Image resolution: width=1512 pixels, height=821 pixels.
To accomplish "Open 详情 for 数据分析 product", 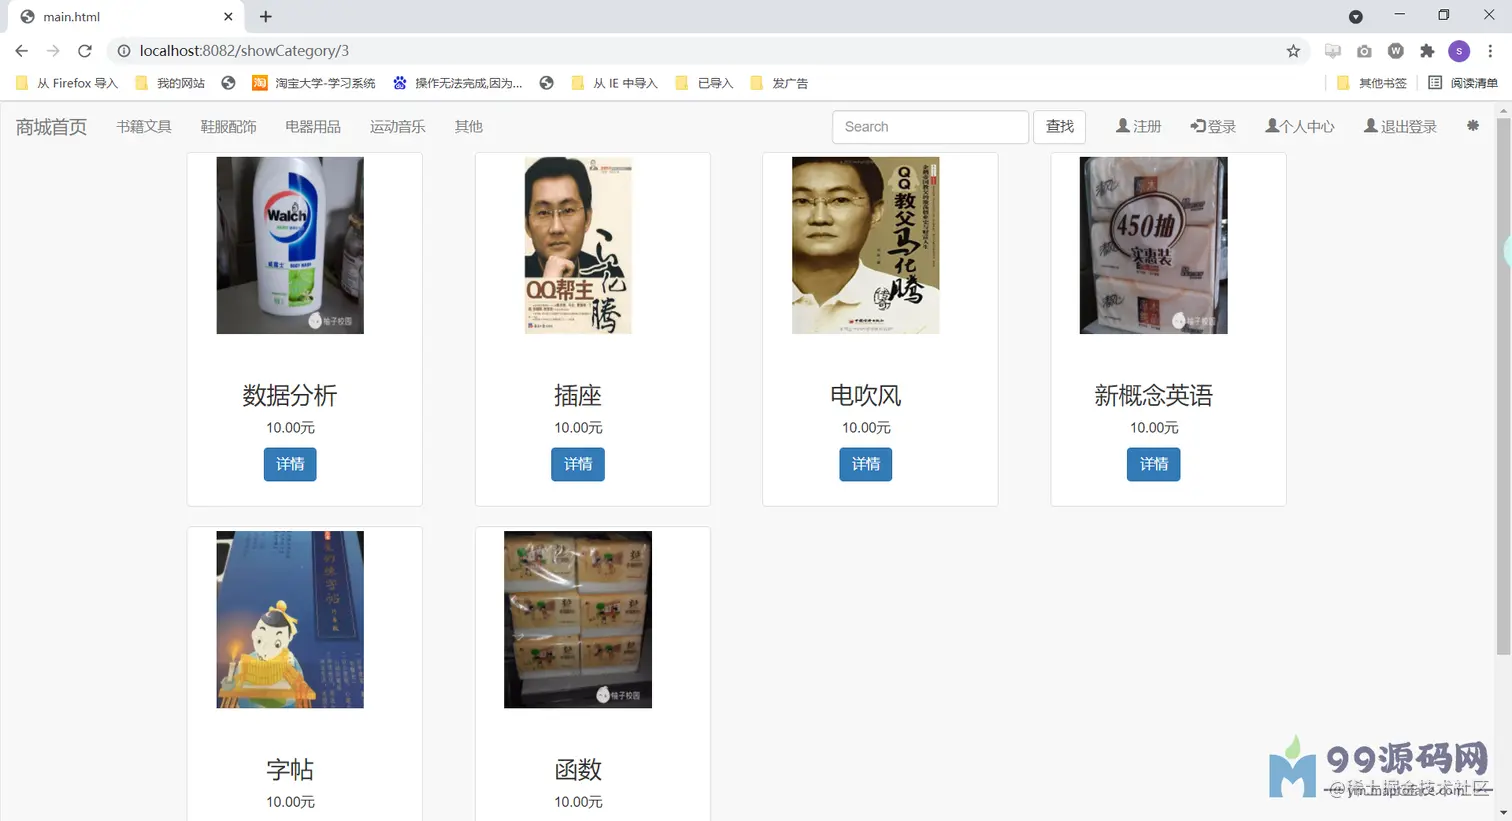I will (290, 464).
